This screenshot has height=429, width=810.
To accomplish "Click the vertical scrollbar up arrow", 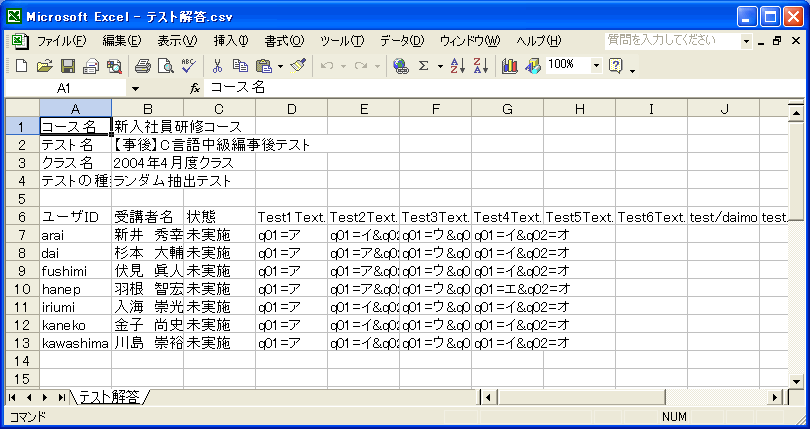I will click(x=796, y=112).
